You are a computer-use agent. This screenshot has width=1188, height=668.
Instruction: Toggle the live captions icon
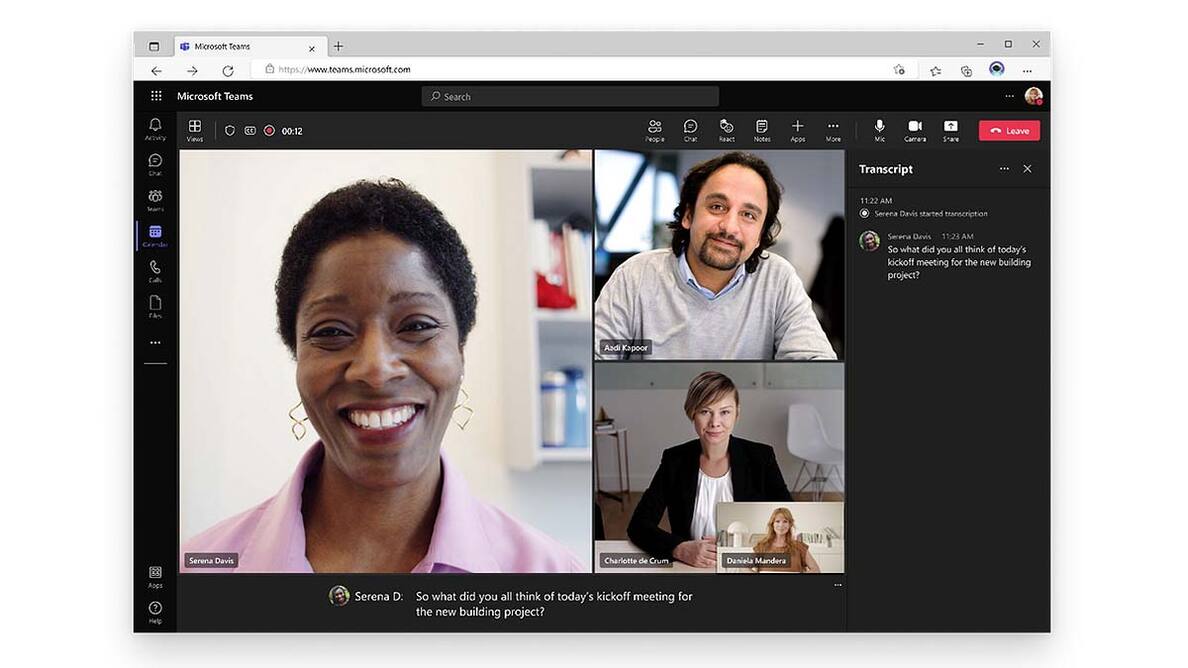[250, 131]
